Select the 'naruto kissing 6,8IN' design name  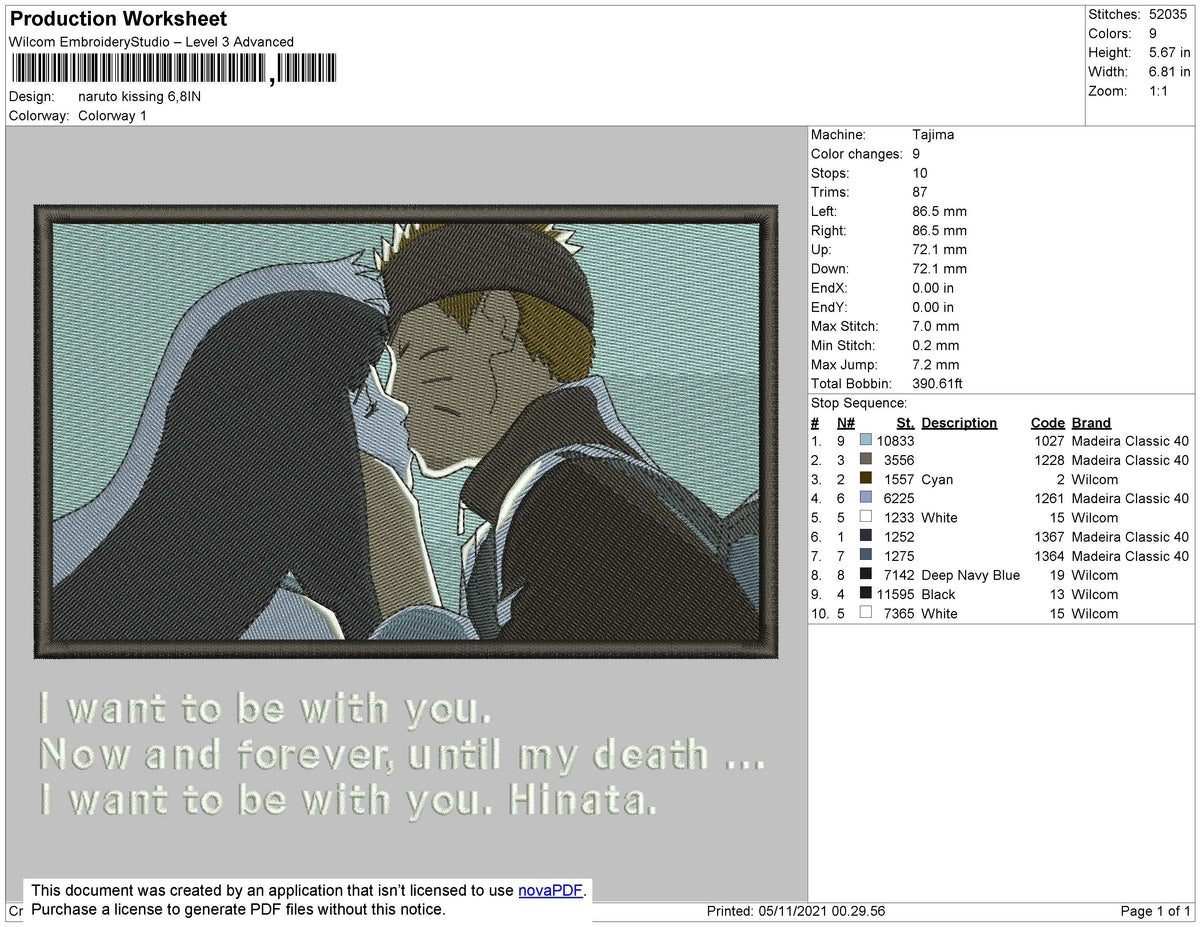[x=140, y=97]
